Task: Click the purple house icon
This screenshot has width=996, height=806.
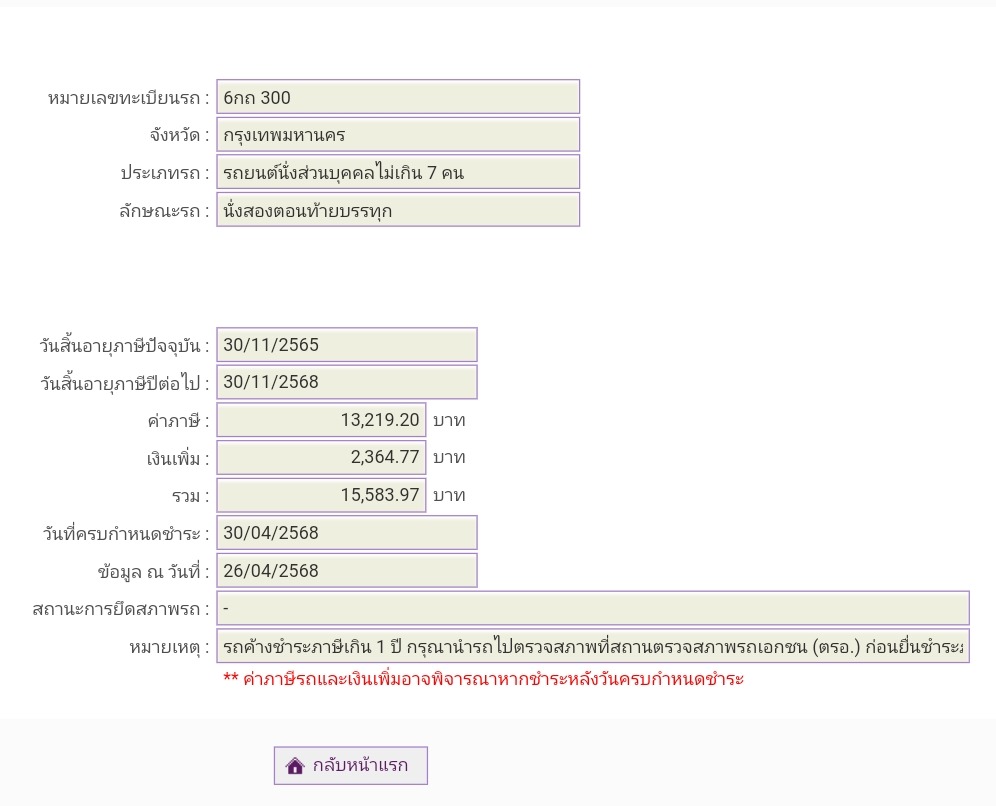Action: [x=295, y=766]
